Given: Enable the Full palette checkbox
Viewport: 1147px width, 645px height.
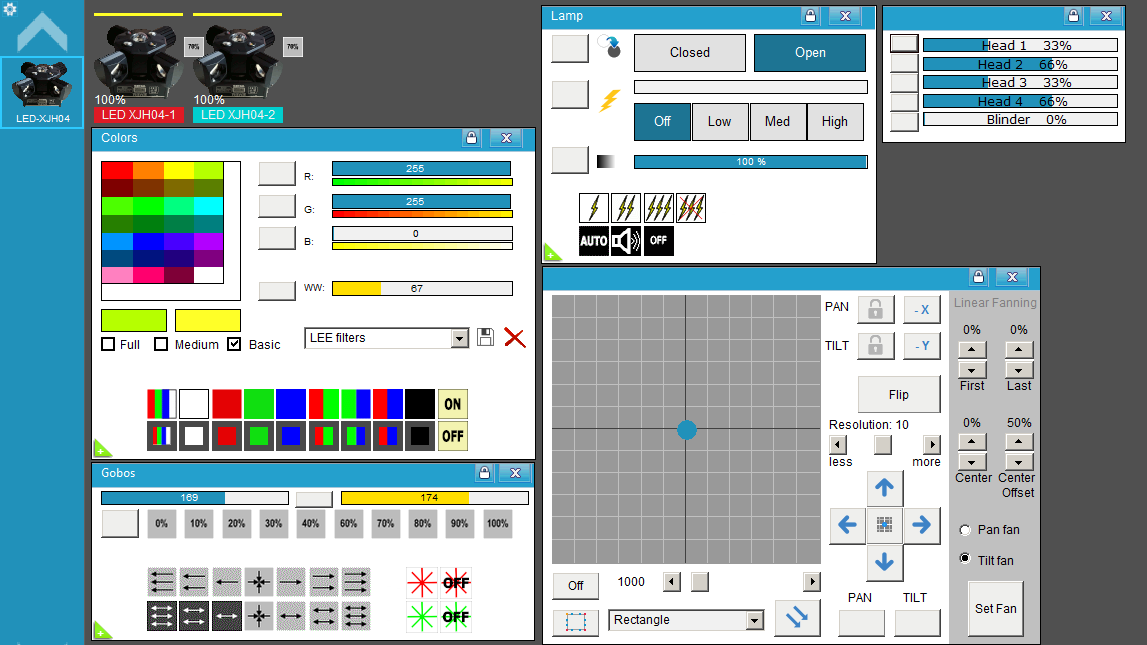Looking at the screenshot, I should [x=108, y=344].
